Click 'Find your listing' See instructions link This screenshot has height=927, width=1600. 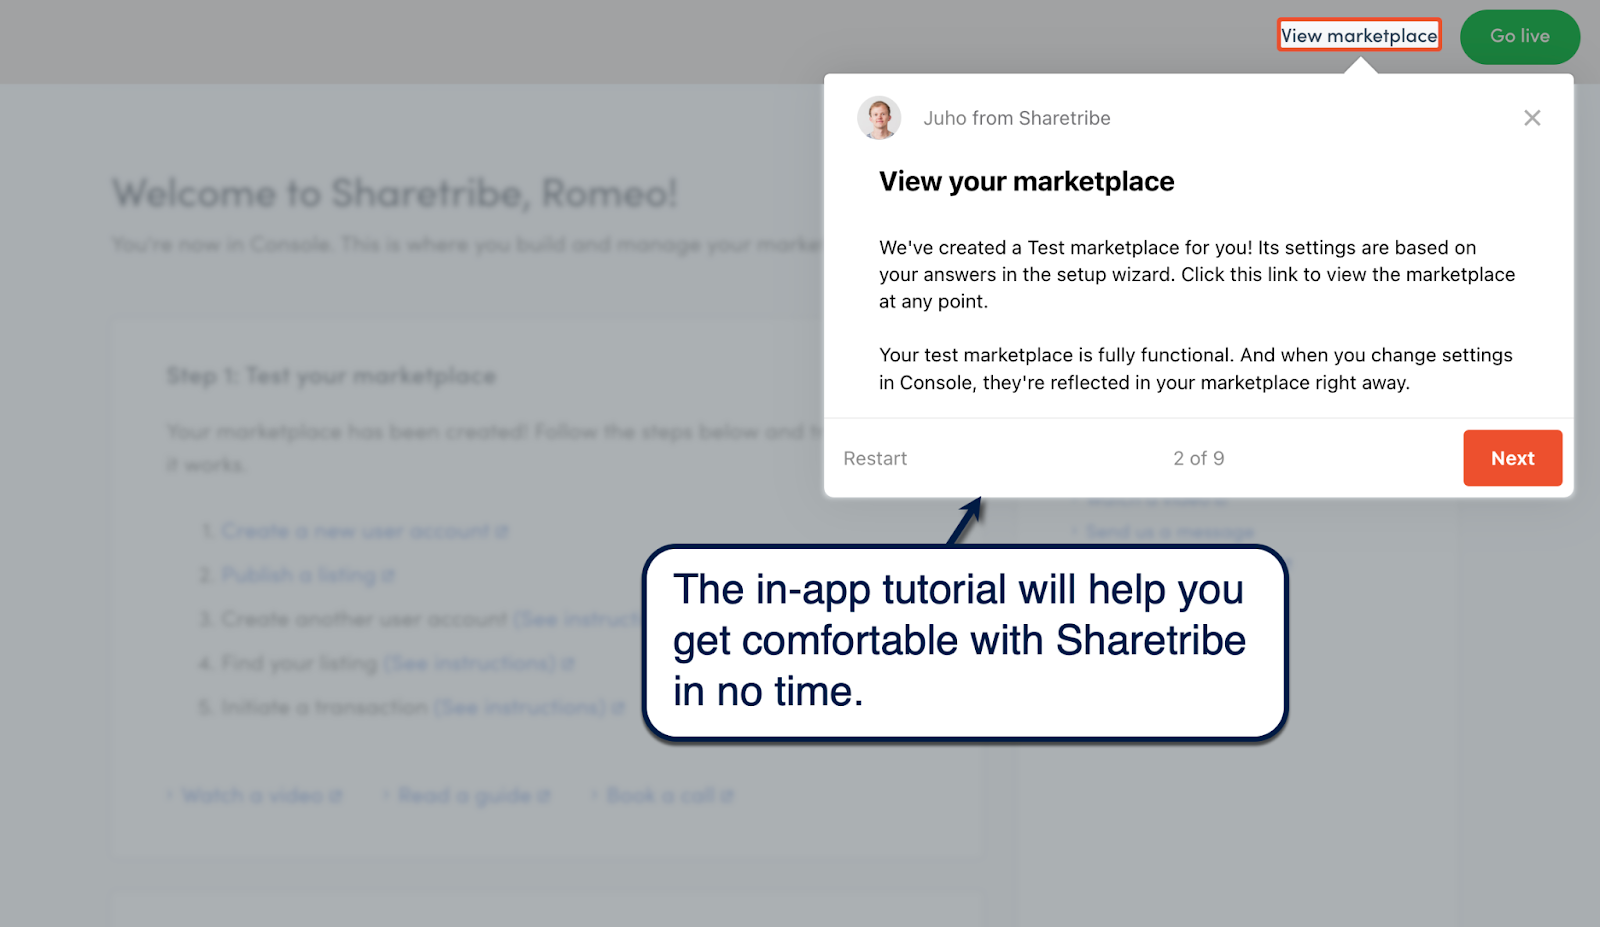[x=479, y=663]
